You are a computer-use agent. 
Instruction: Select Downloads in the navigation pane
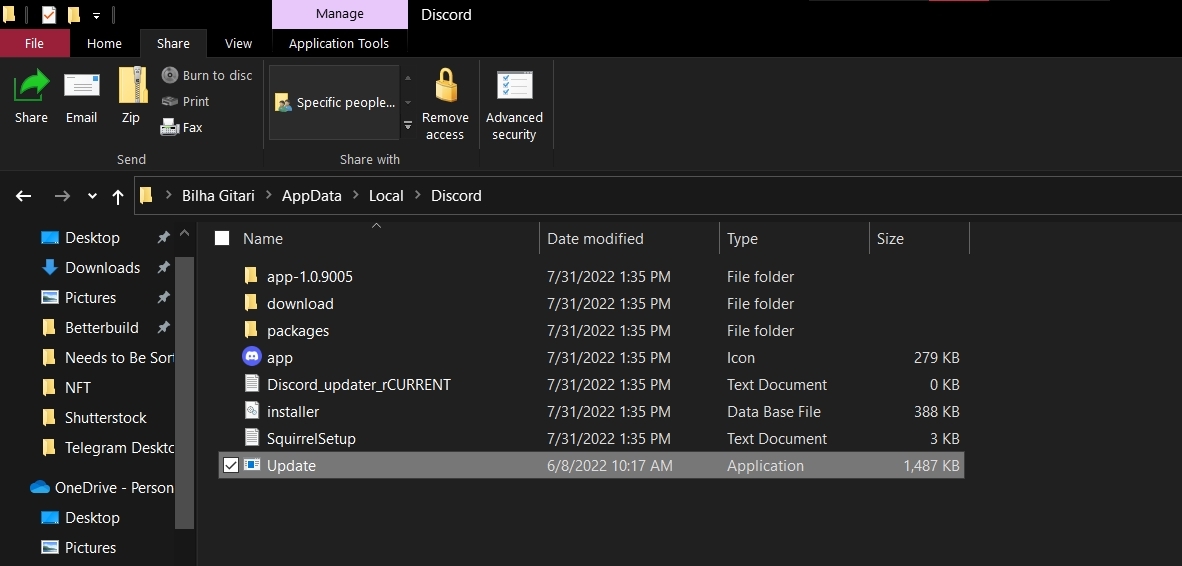click(102, 268)
